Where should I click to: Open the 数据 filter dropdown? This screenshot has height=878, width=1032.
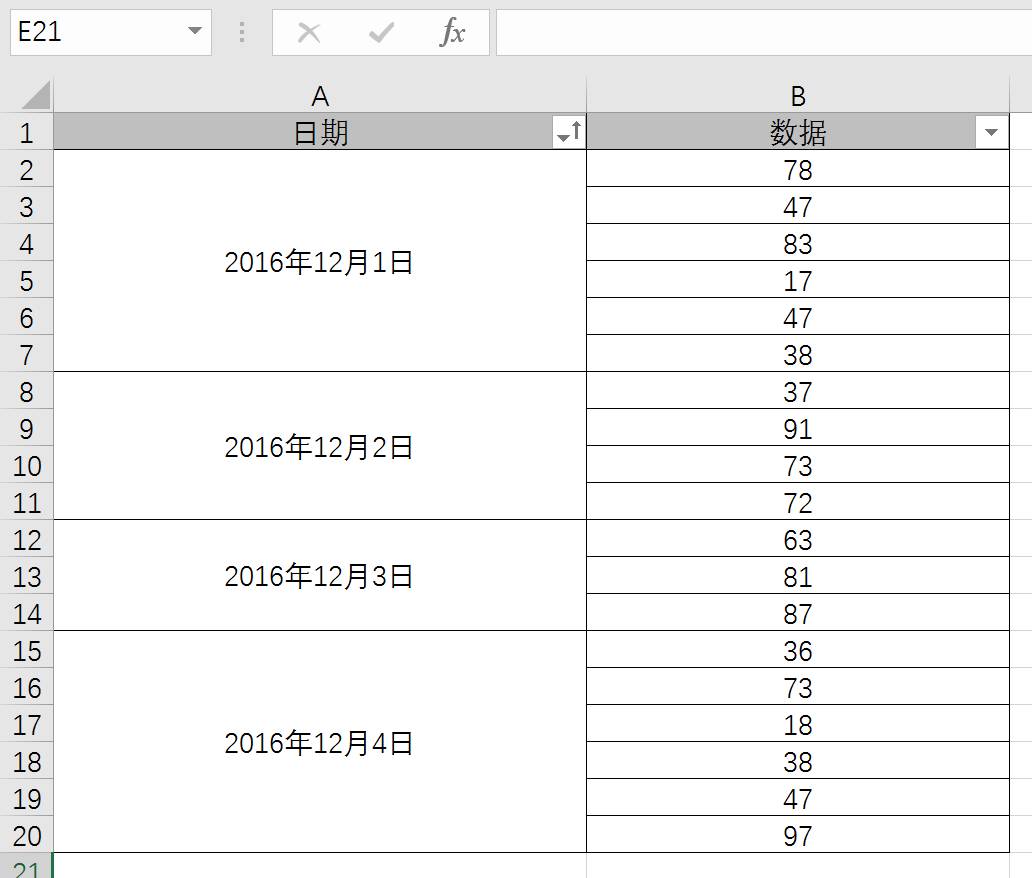point(991,132)
